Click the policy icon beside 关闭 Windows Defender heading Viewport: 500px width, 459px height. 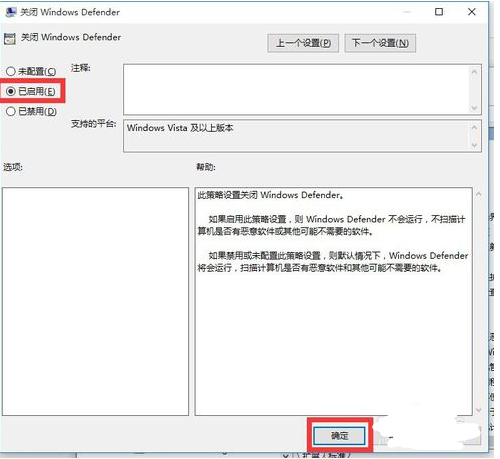pyautogui.click(x=10, y=39)
